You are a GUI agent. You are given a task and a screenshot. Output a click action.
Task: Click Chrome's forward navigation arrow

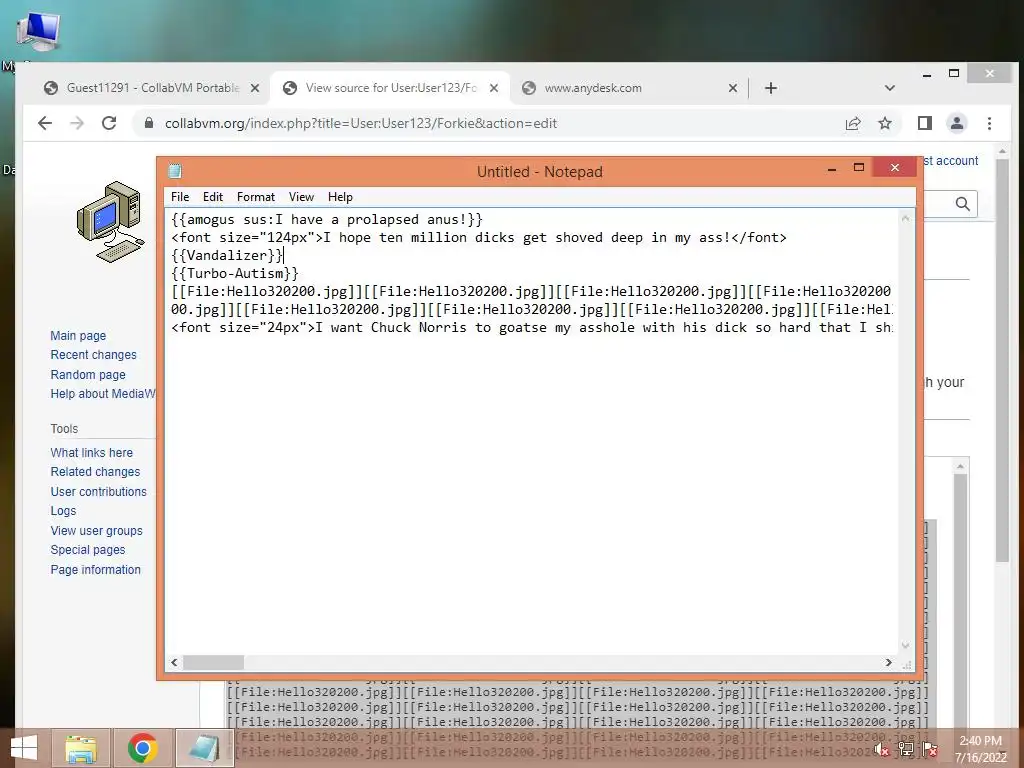[x=77, y=123]
